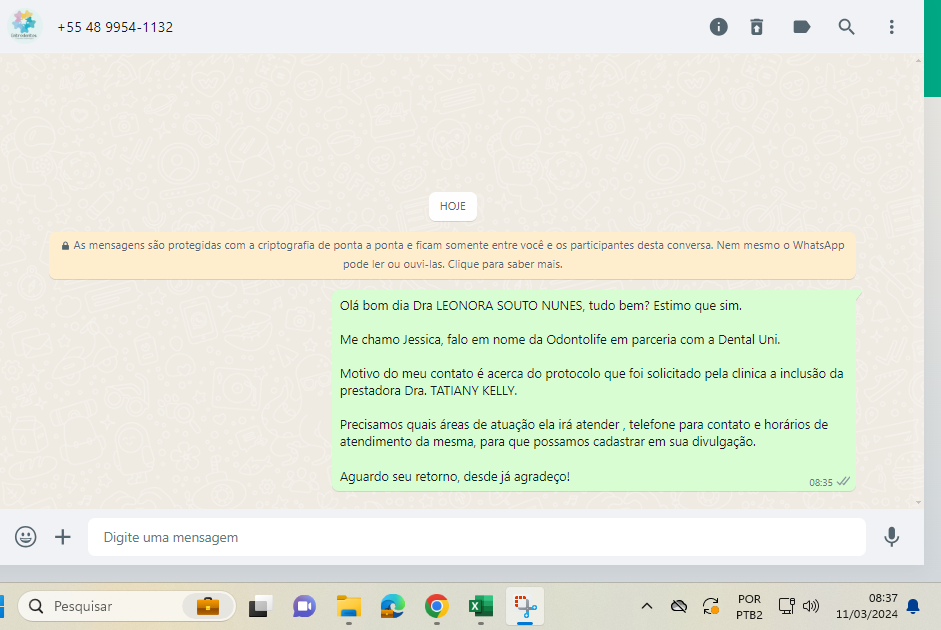Click the cloud sync-off tray icon
Viewport: 941px width, 630px height.
(679, 607)
